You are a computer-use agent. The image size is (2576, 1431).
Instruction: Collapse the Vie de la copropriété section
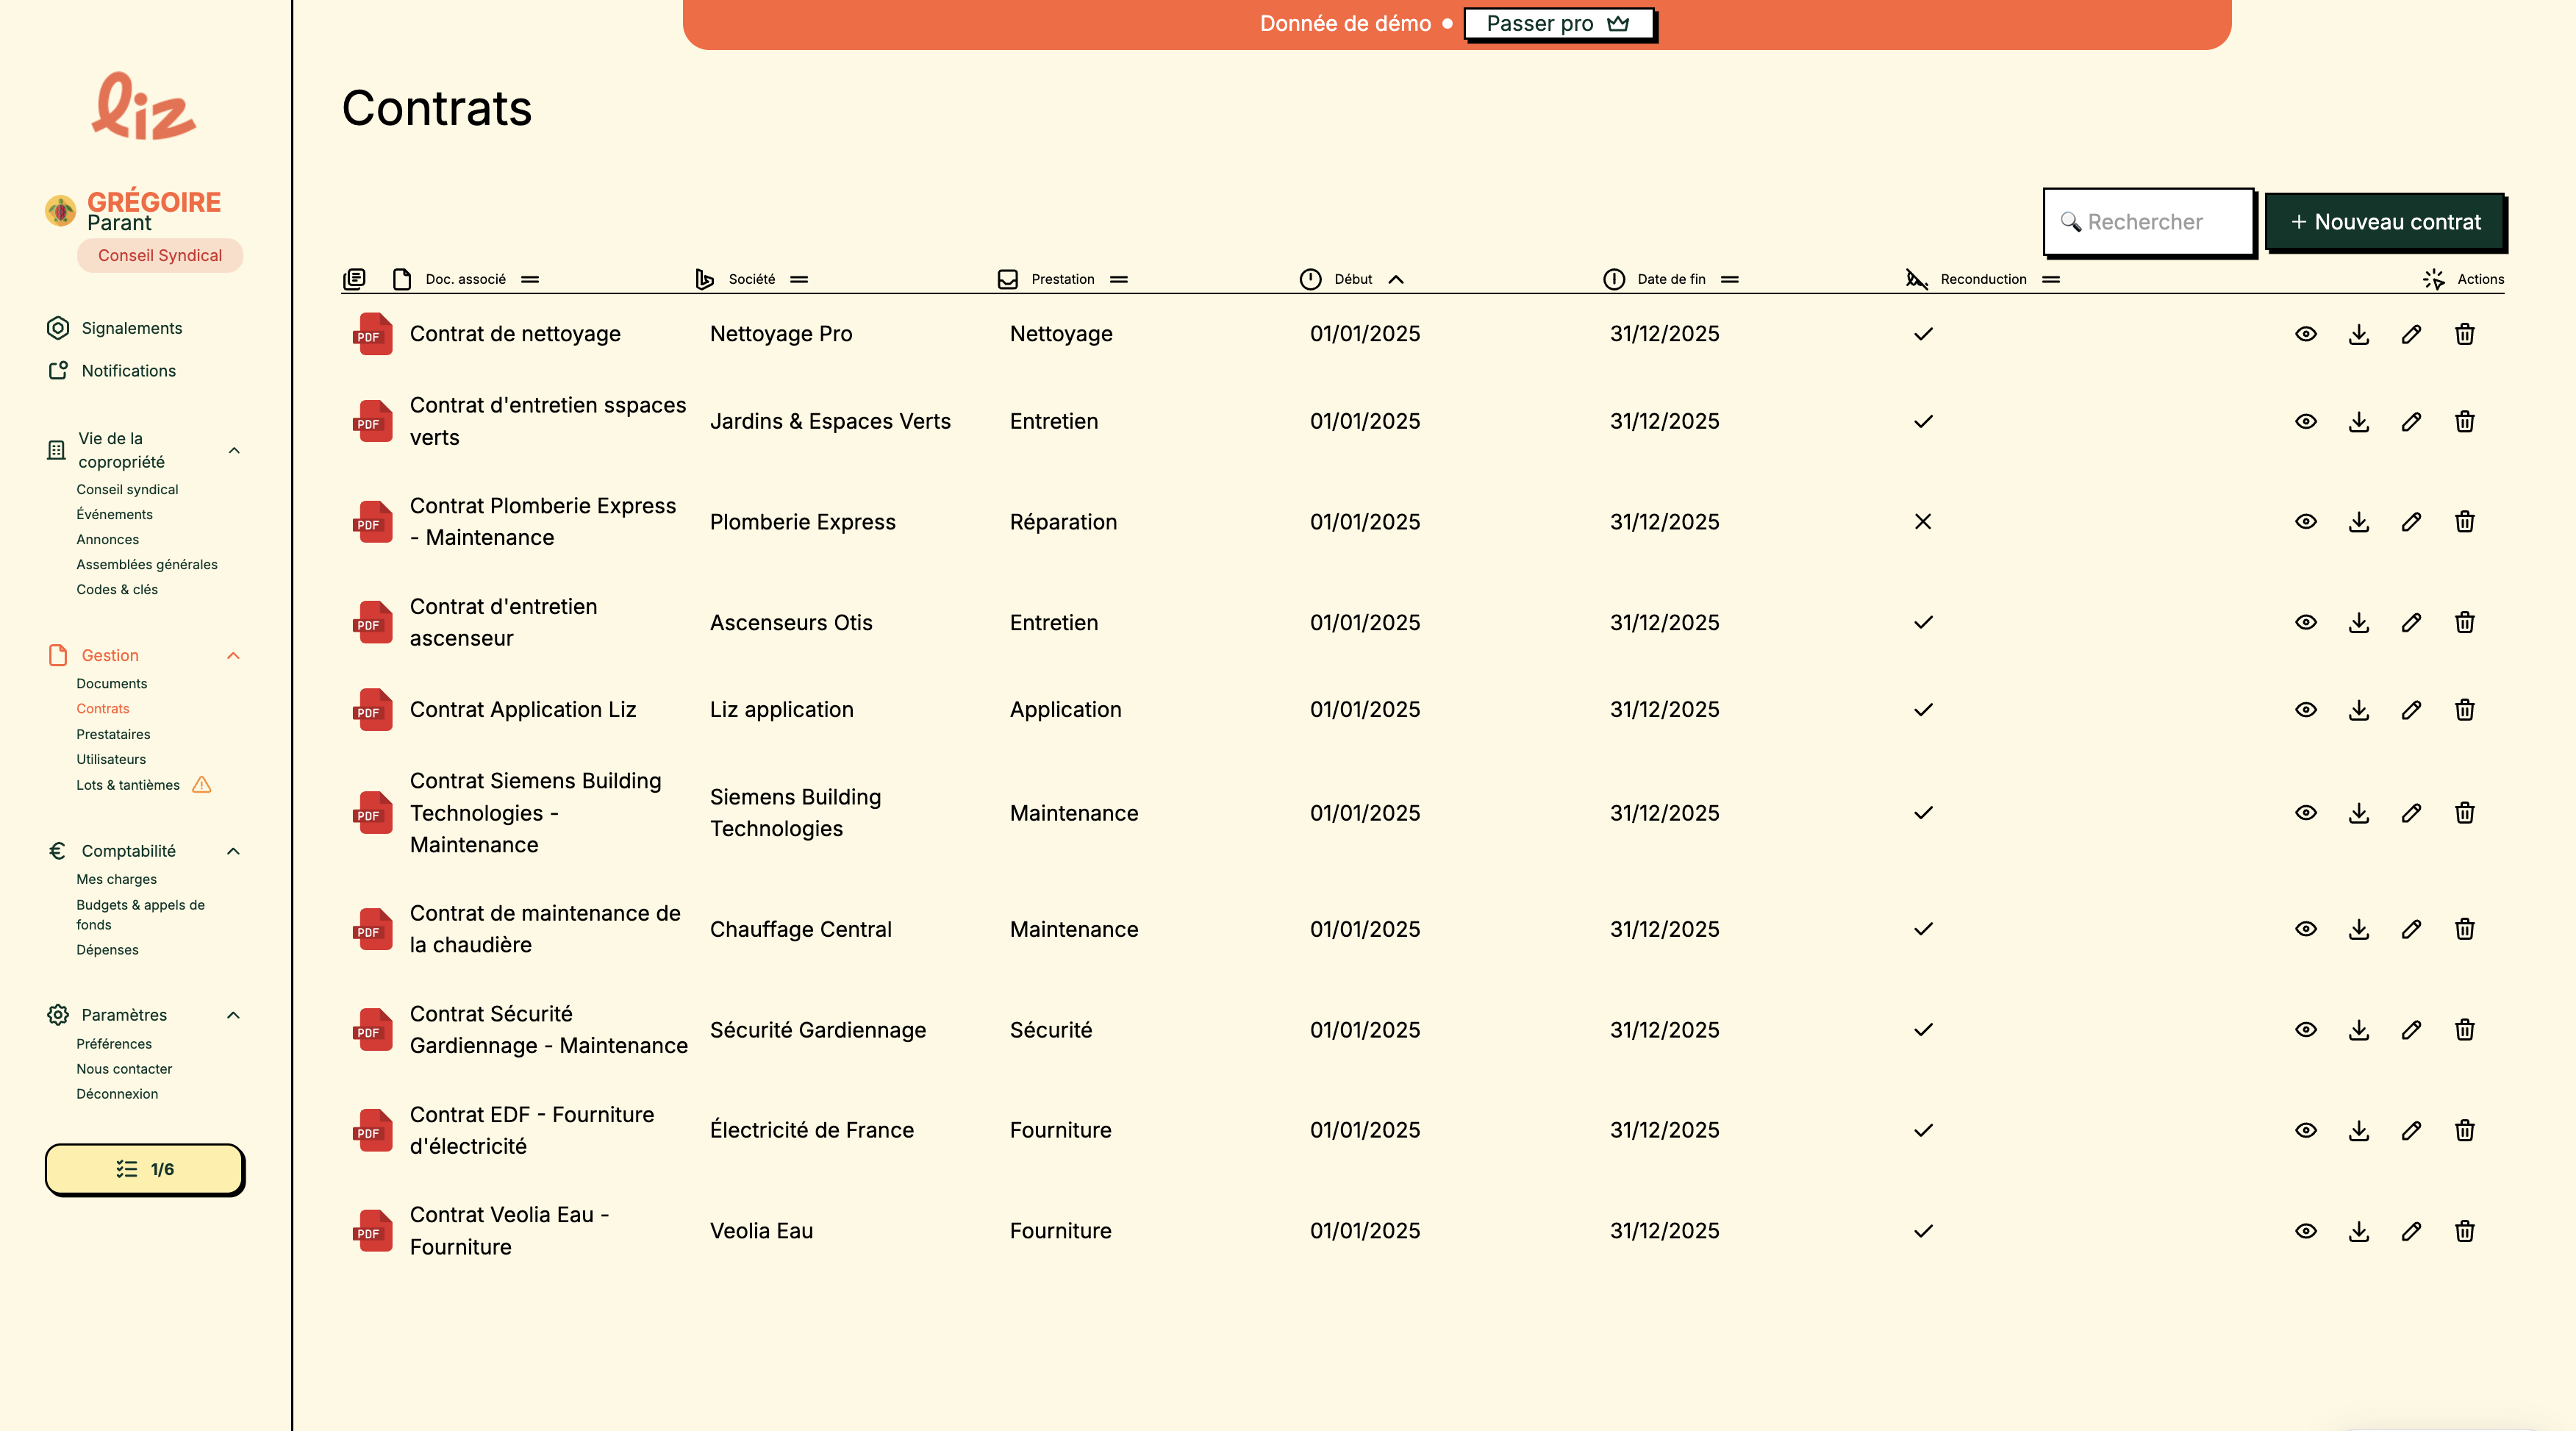(233, 450)
